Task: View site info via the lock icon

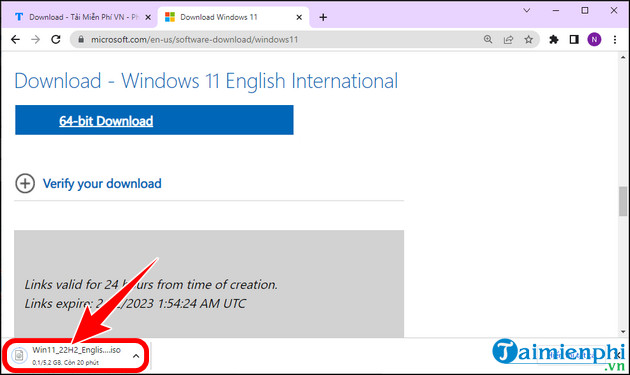Action: pos(81,39)
